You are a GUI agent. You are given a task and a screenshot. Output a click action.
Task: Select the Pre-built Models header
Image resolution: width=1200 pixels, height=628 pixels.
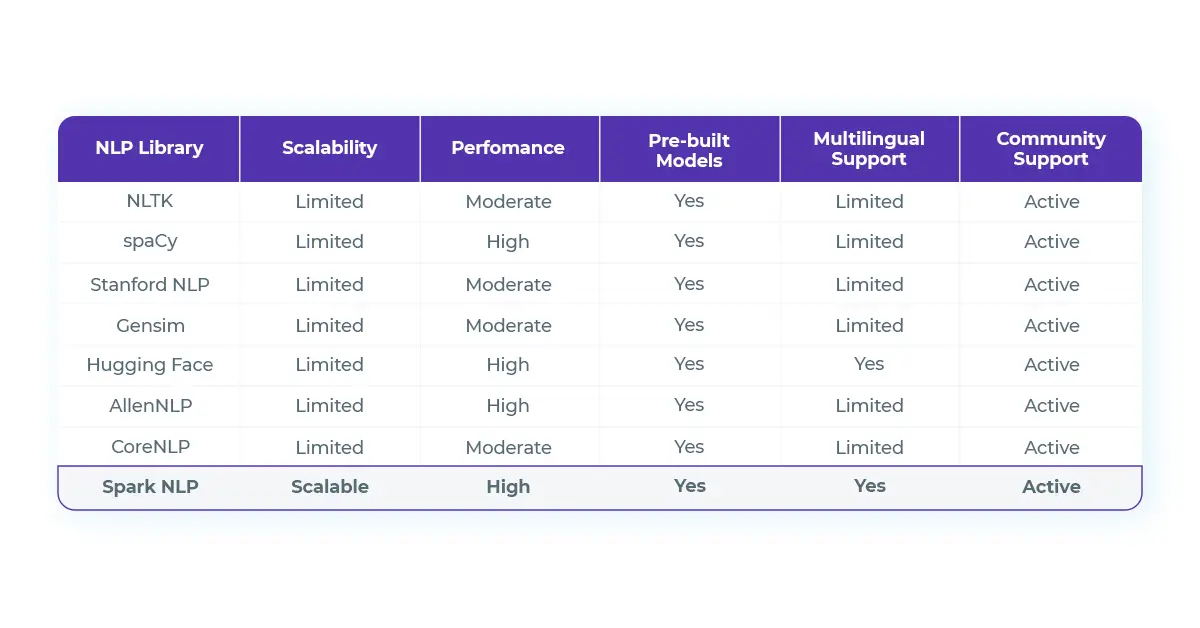click(x=689, y=149)
